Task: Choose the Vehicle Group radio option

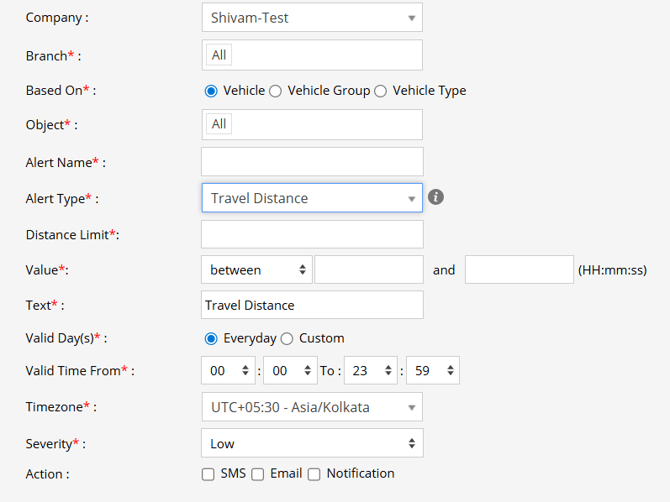Action: 276,91
